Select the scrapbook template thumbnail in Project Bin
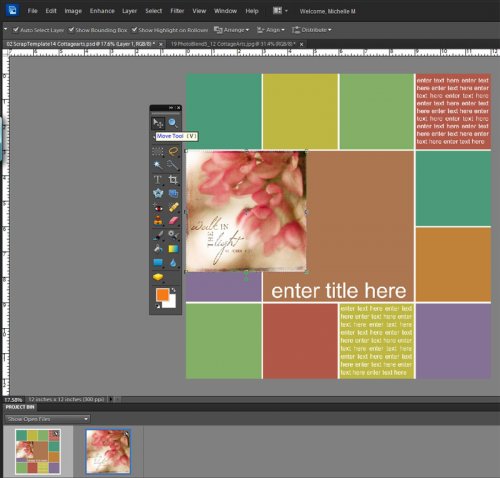 pos(38,451)
